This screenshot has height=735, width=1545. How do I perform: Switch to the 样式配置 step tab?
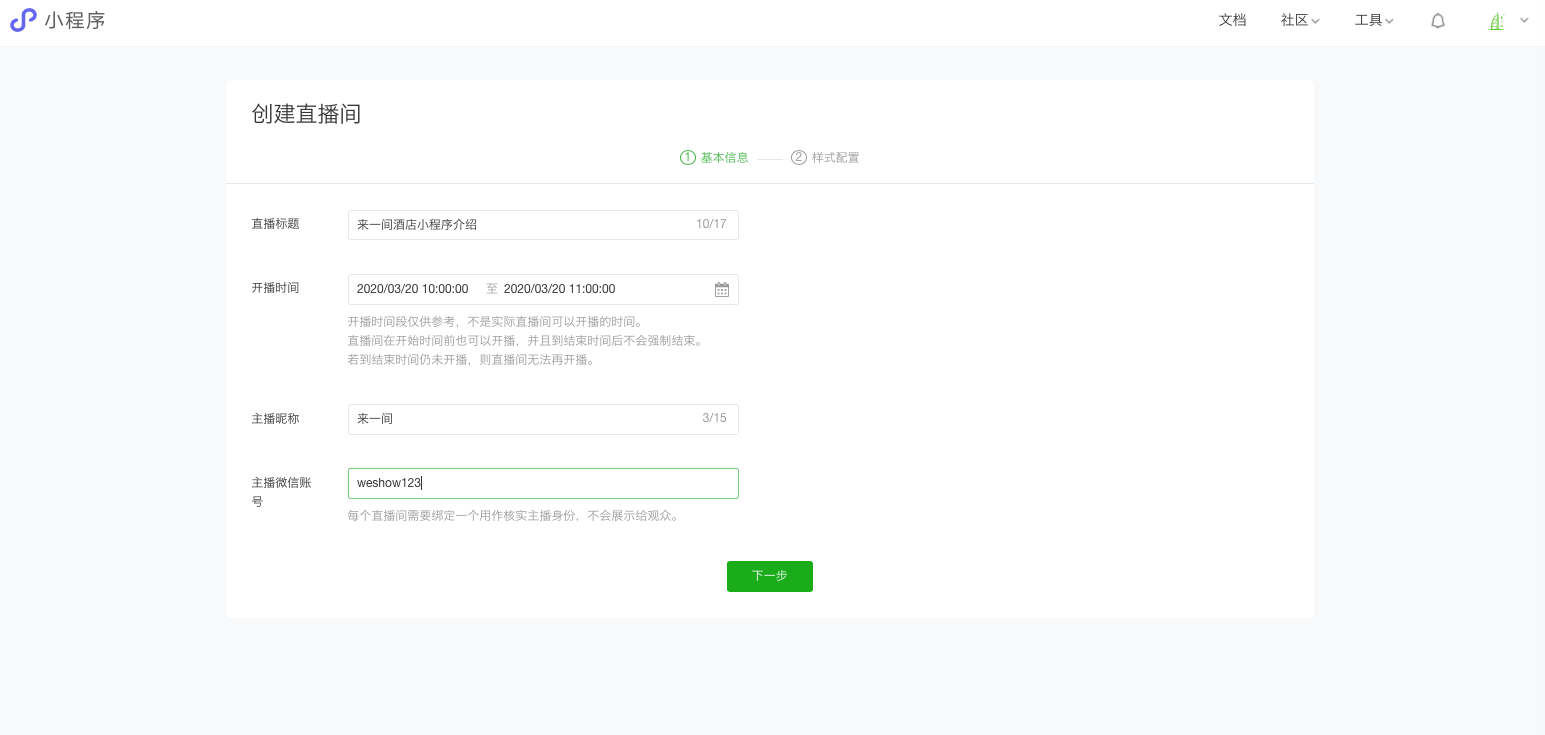836,157
